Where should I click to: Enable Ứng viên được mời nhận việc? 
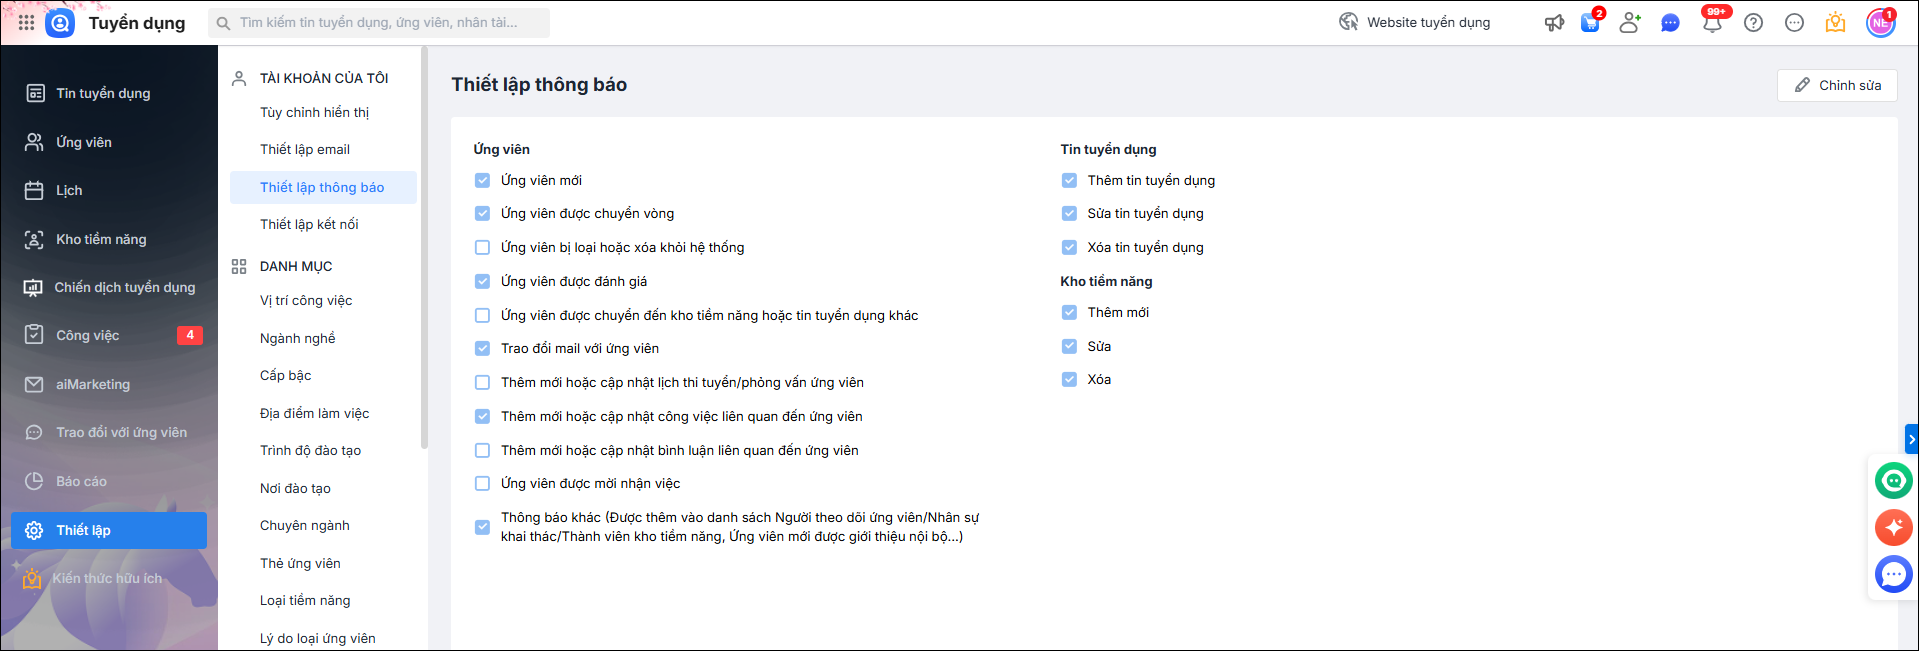(x=483, y=484)
